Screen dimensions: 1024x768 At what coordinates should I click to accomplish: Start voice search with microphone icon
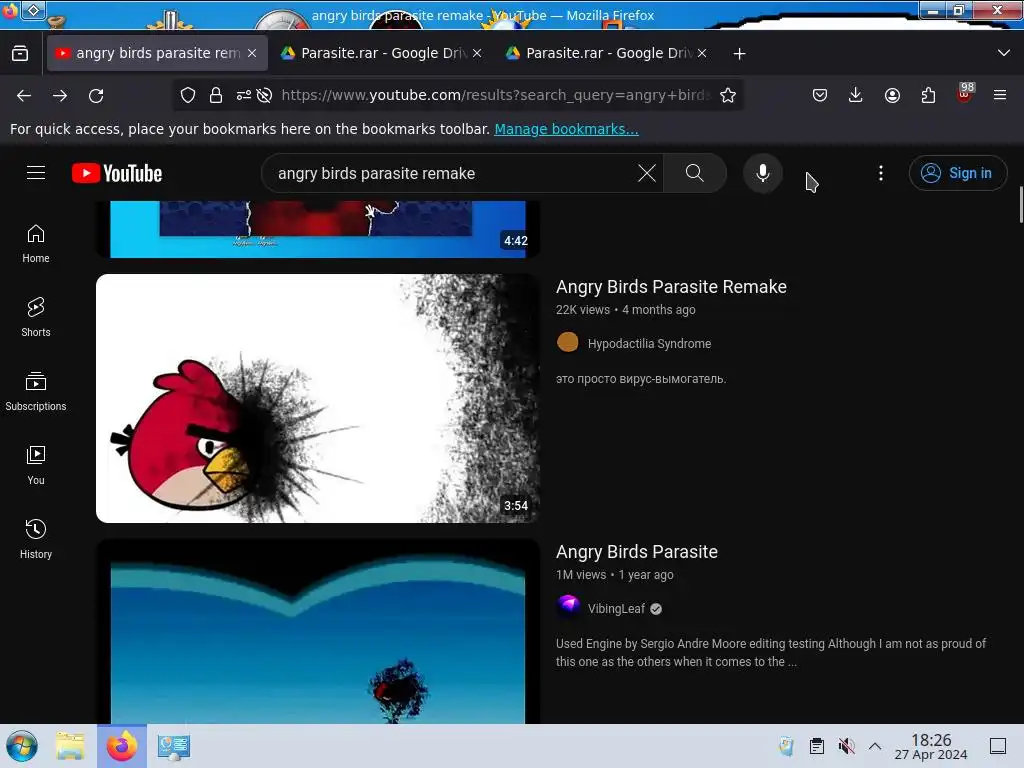[762, 173]
